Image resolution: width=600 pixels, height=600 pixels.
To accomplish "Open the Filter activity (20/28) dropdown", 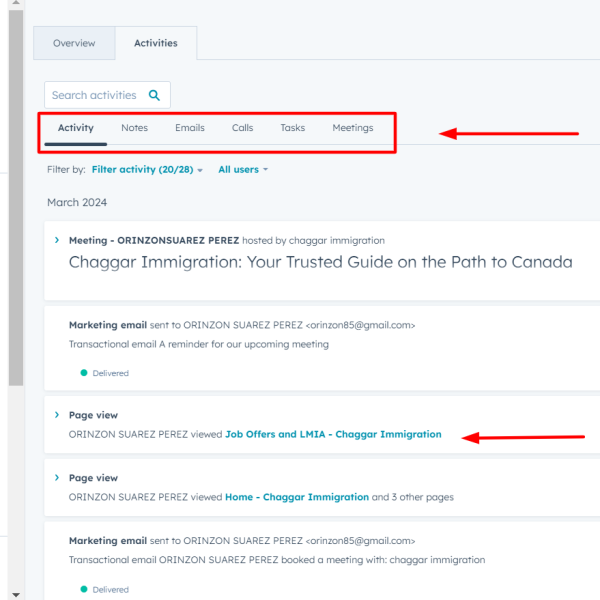I will (x=147, y=170).
